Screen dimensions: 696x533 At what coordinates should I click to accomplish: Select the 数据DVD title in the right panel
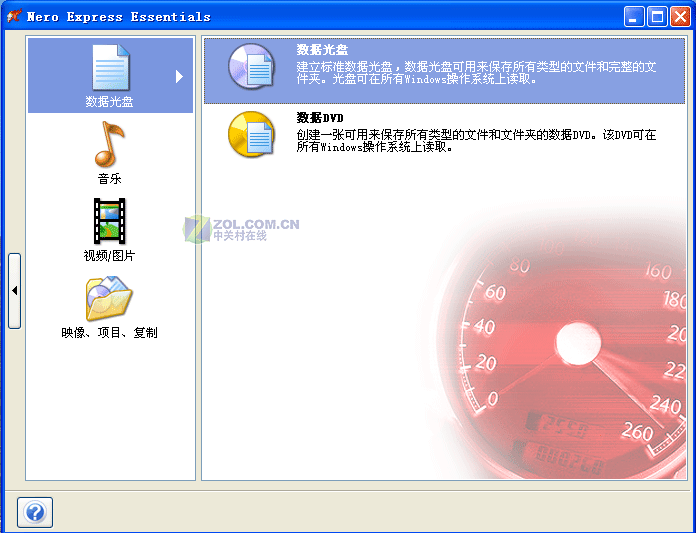click(x=320, y=118)
